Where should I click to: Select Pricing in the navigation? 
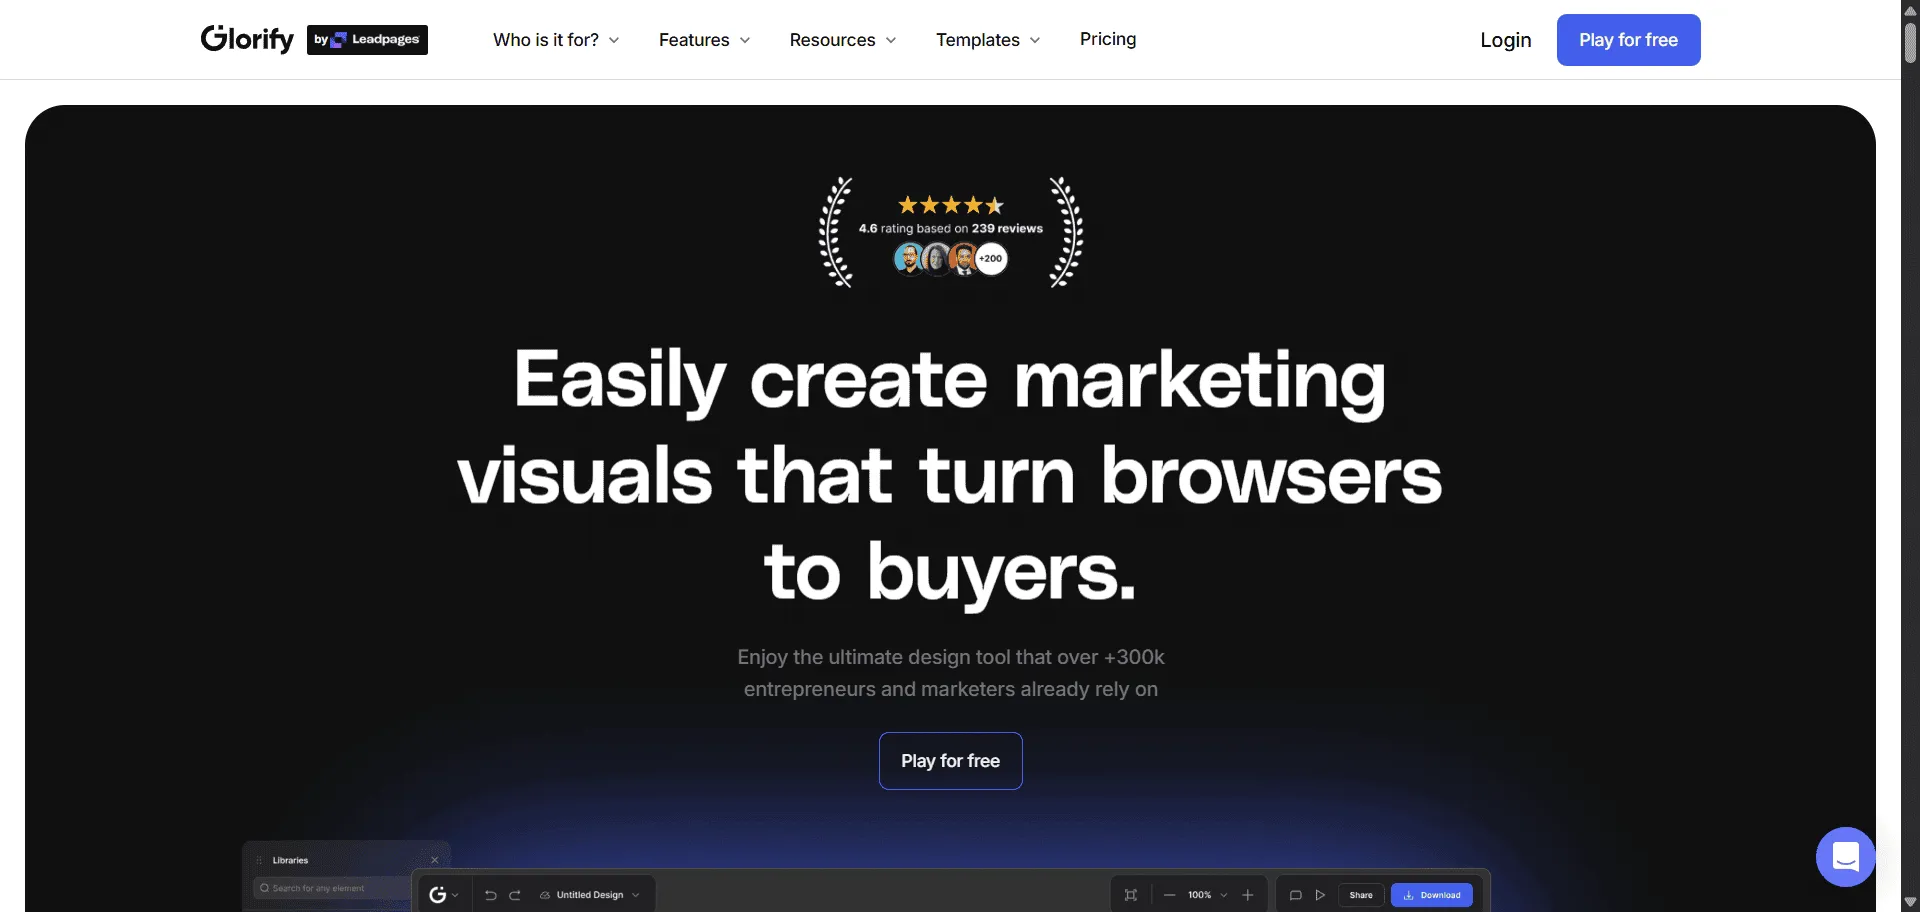(1107, 40)
